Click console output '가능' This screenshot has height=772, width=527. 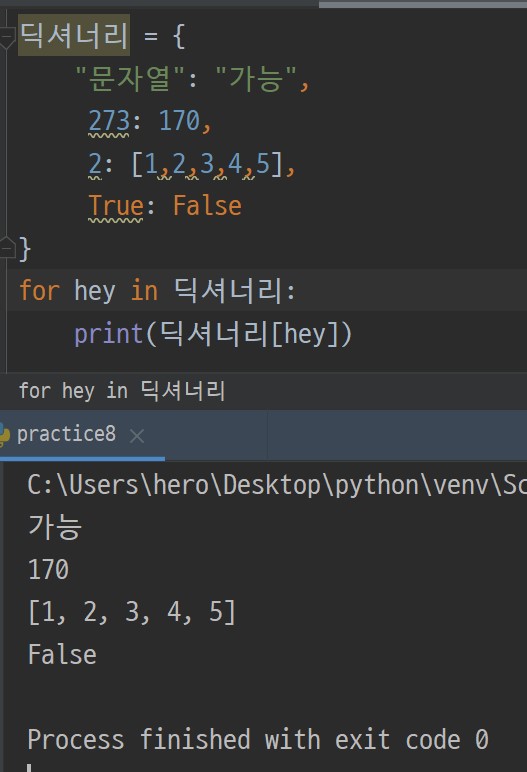(x=55, y=527)
